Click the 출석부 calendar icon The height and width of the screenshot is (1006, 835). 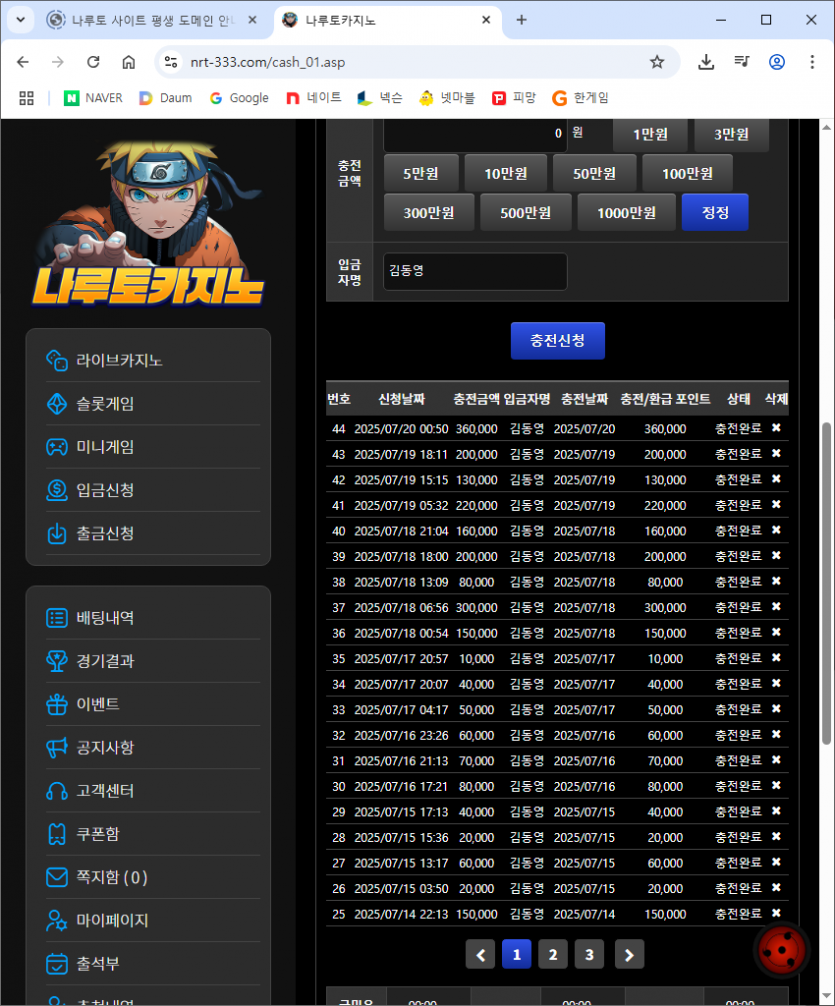click(x=56, y=963)
